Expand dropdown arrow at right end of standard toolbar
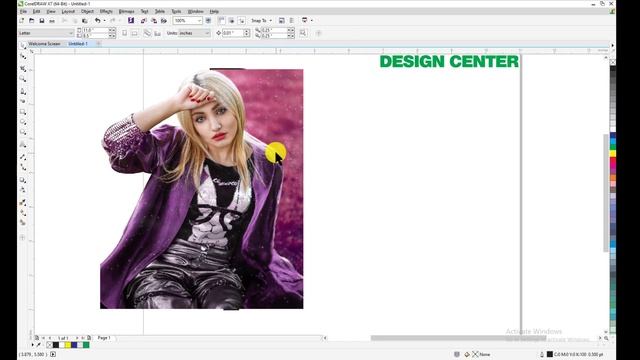 pos(312,20)
